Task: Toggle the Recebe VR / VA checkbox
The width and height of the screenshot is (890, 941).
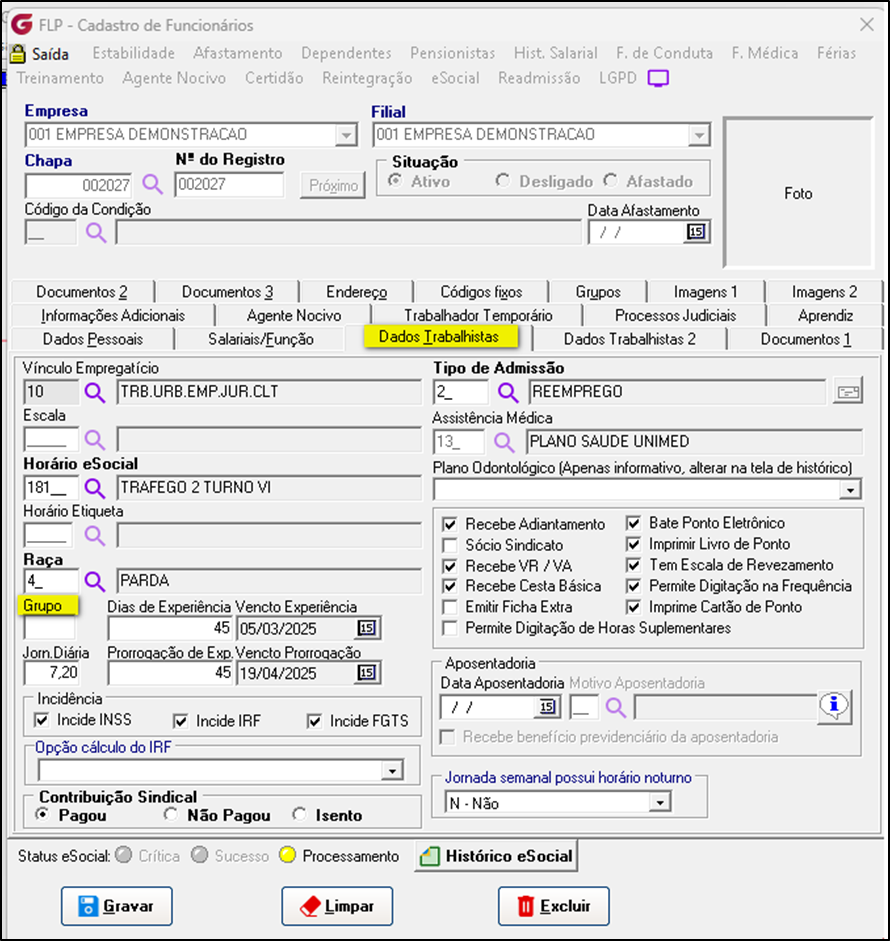Action: pyautogui.click(x=450, y=567)
